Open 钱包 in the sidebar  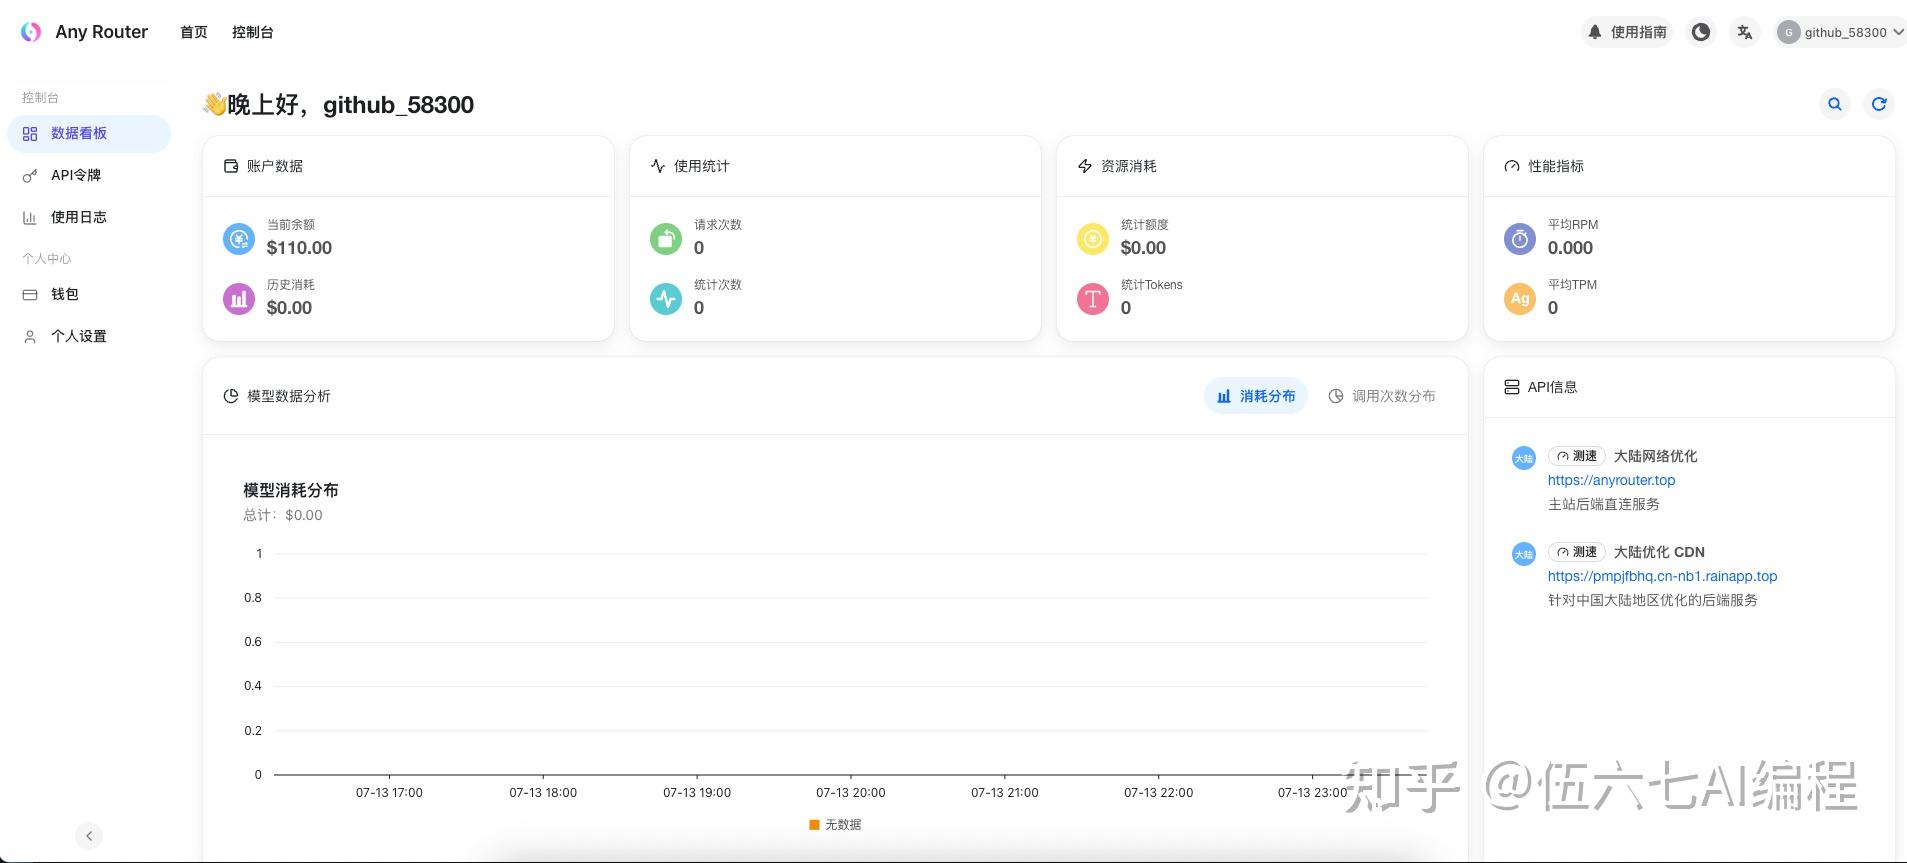pyautogui.click(x=89, y=295)
